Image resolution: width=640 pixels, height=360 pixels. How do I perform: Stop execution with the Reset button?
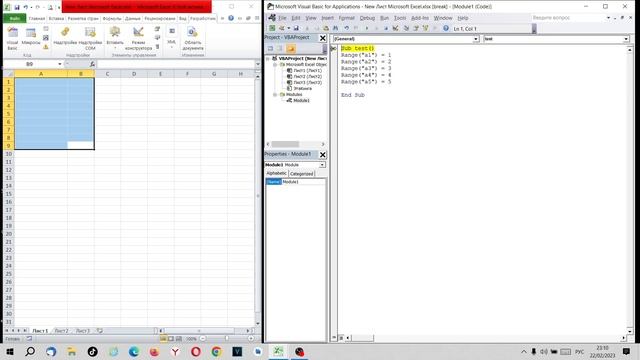tap(386, 28)
